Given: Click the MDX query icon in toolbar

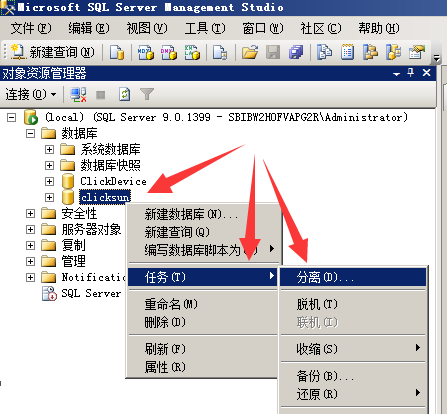Looking at the screenshot, I should click(146, 52).
